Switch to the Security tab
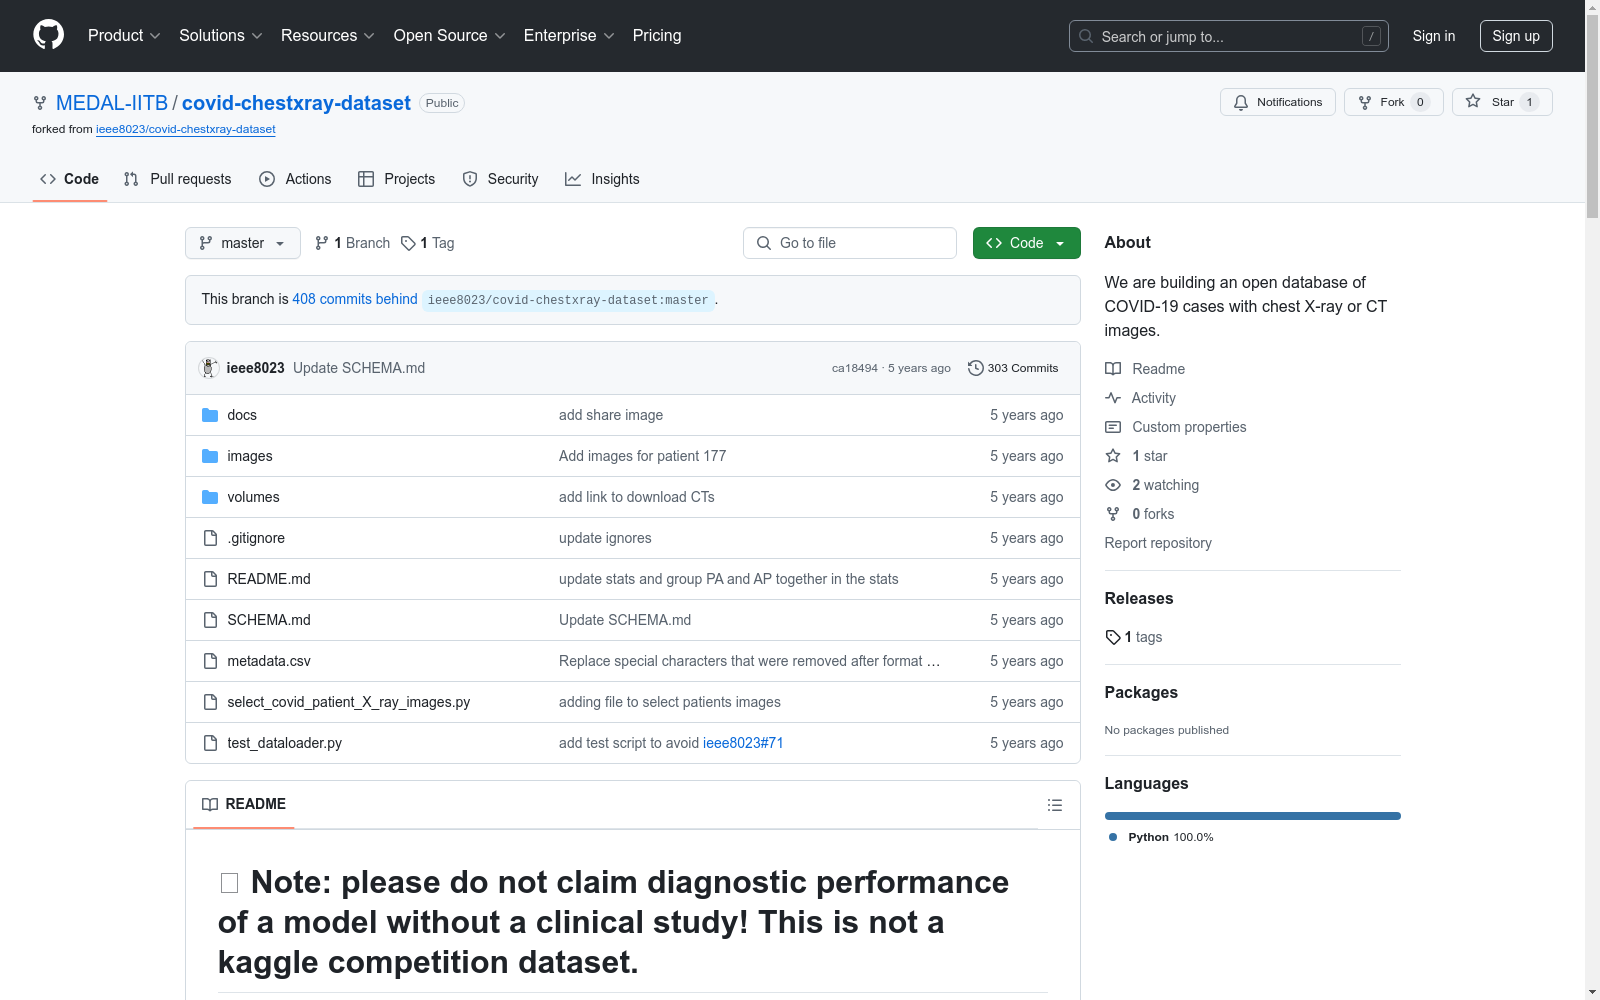The width and height of the screenshot is (1600, 1000). (501, 179)
